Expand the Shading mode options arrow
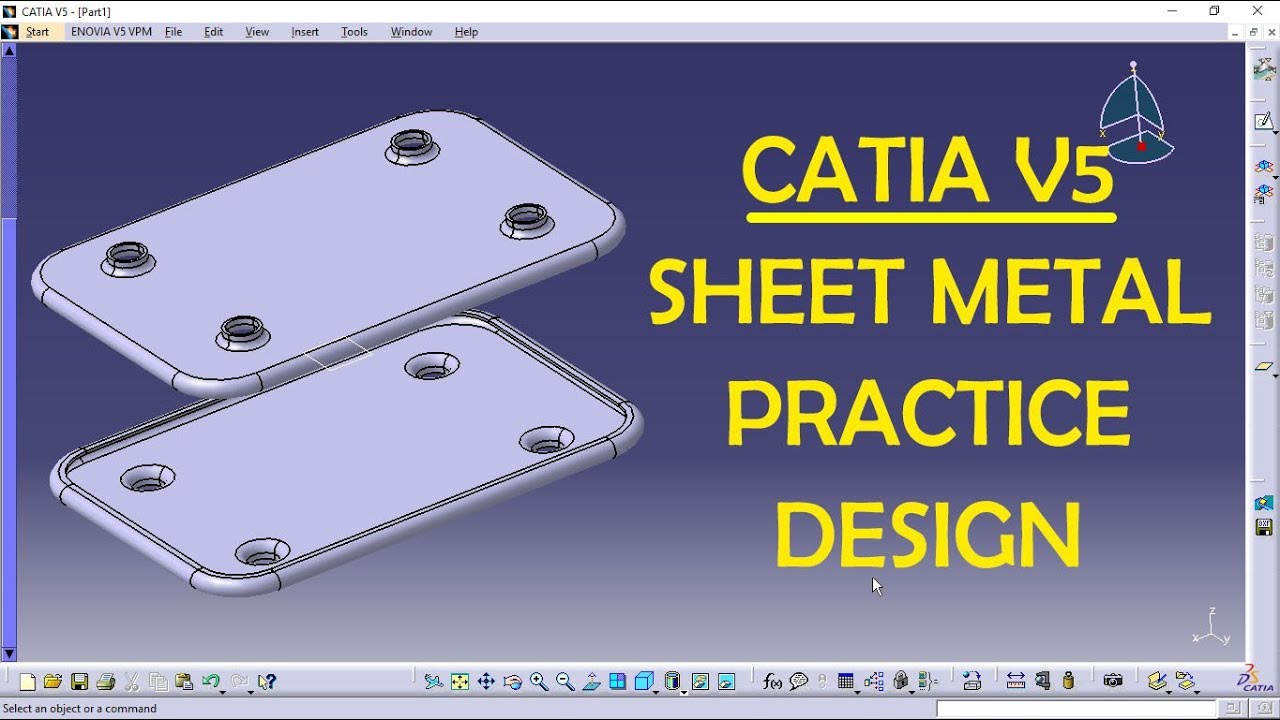This screenshot has width=1280, height=720. 685,691
